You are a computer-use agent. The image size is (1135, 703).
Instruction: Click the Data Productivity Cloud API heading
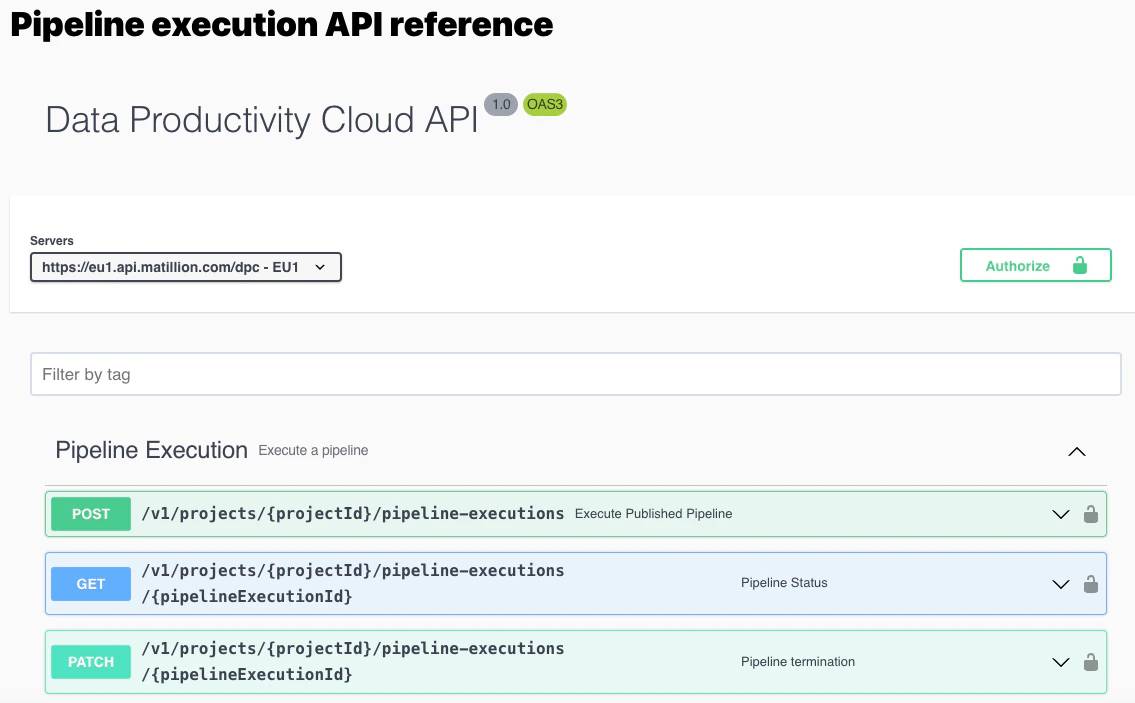(260, 120)
